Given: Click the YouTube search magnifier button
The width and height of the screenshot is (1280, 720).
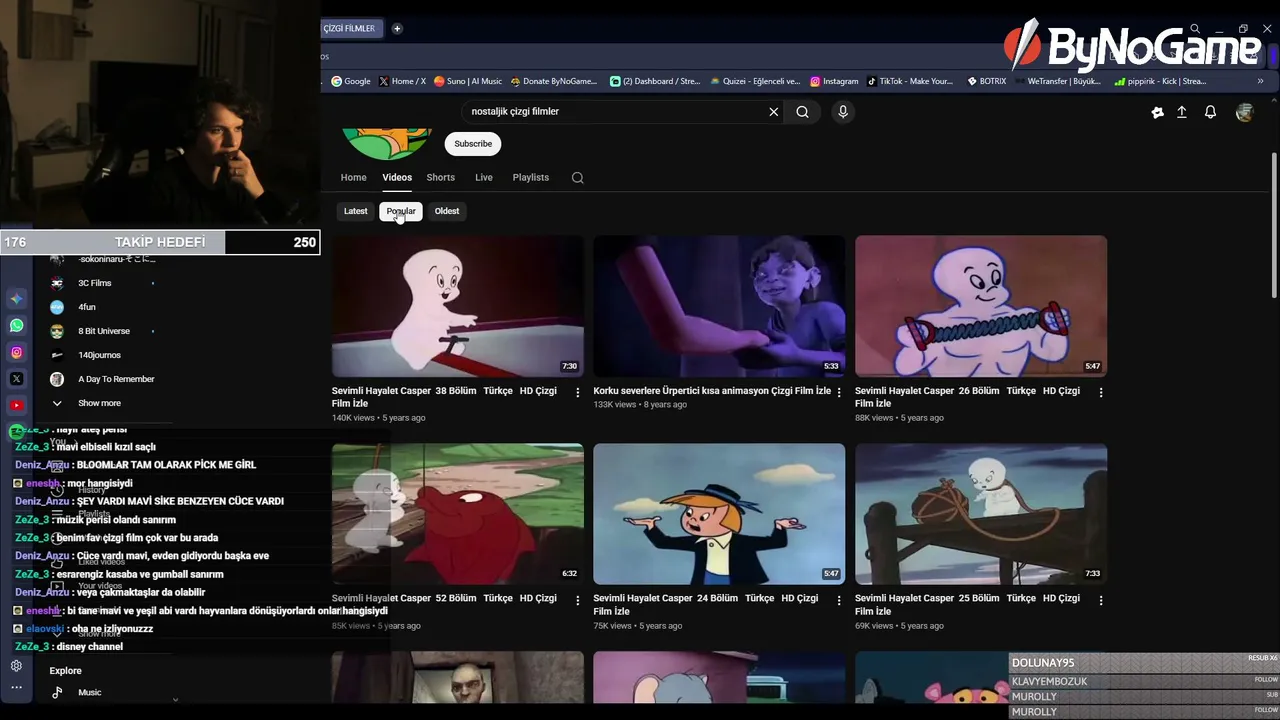Looking at the screenshot, I should coord(802,112).
